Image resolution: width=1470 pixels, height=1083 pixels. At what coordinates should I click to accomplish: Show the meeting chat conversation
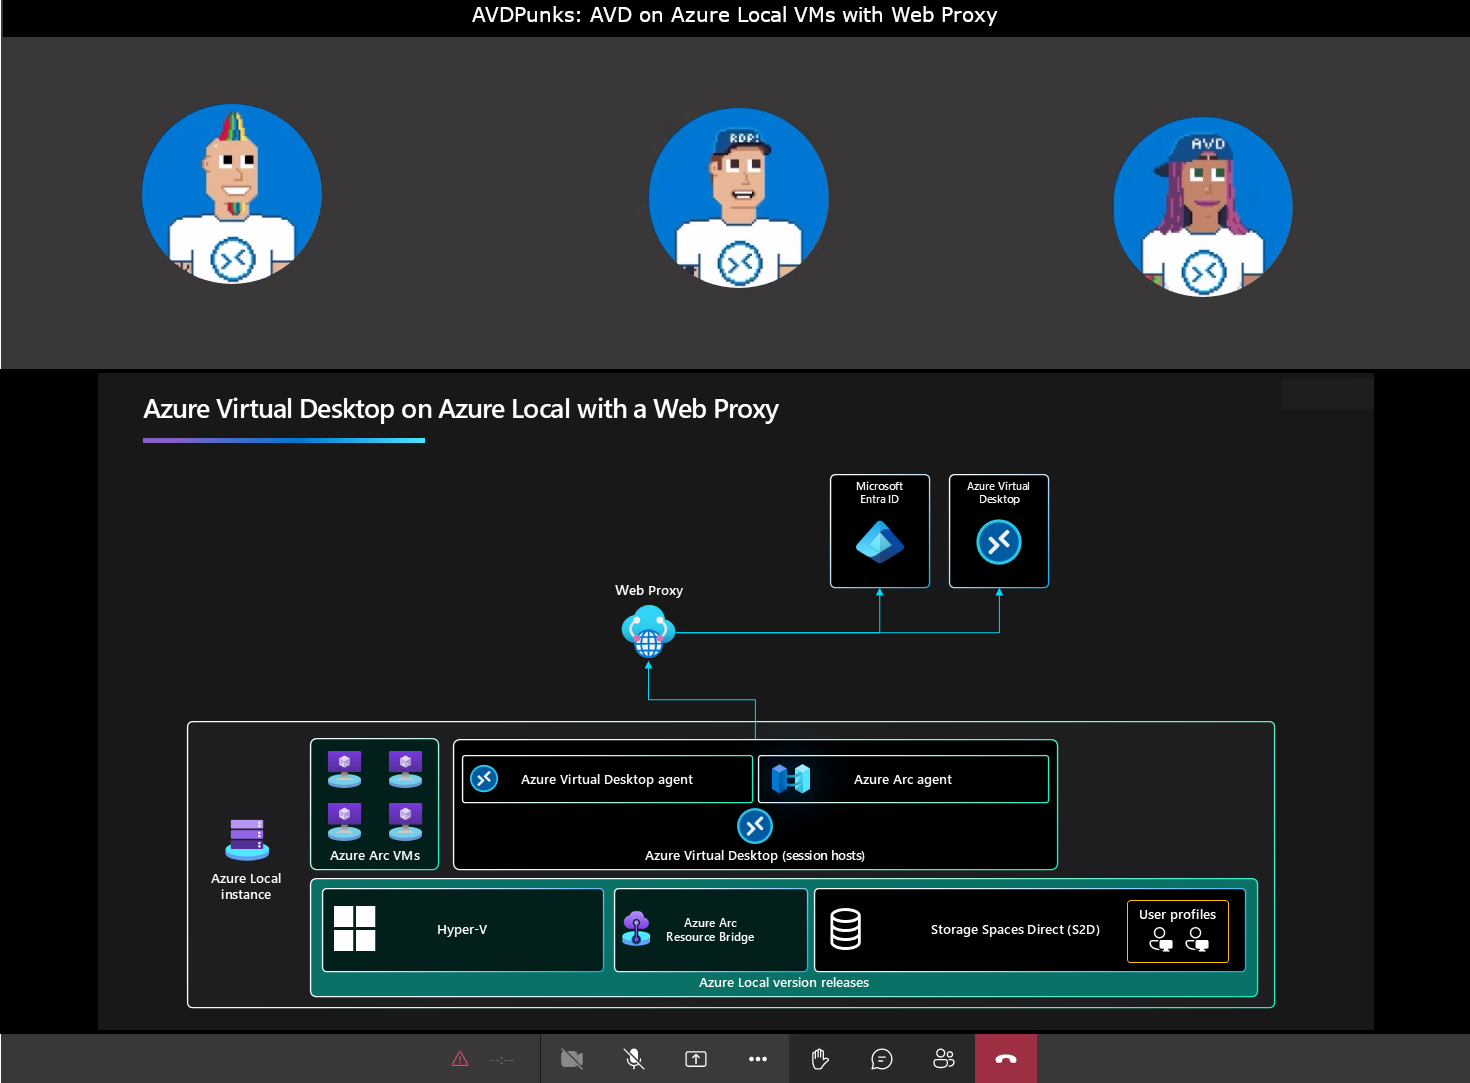pyautogui.click(x=882, y=1059)
